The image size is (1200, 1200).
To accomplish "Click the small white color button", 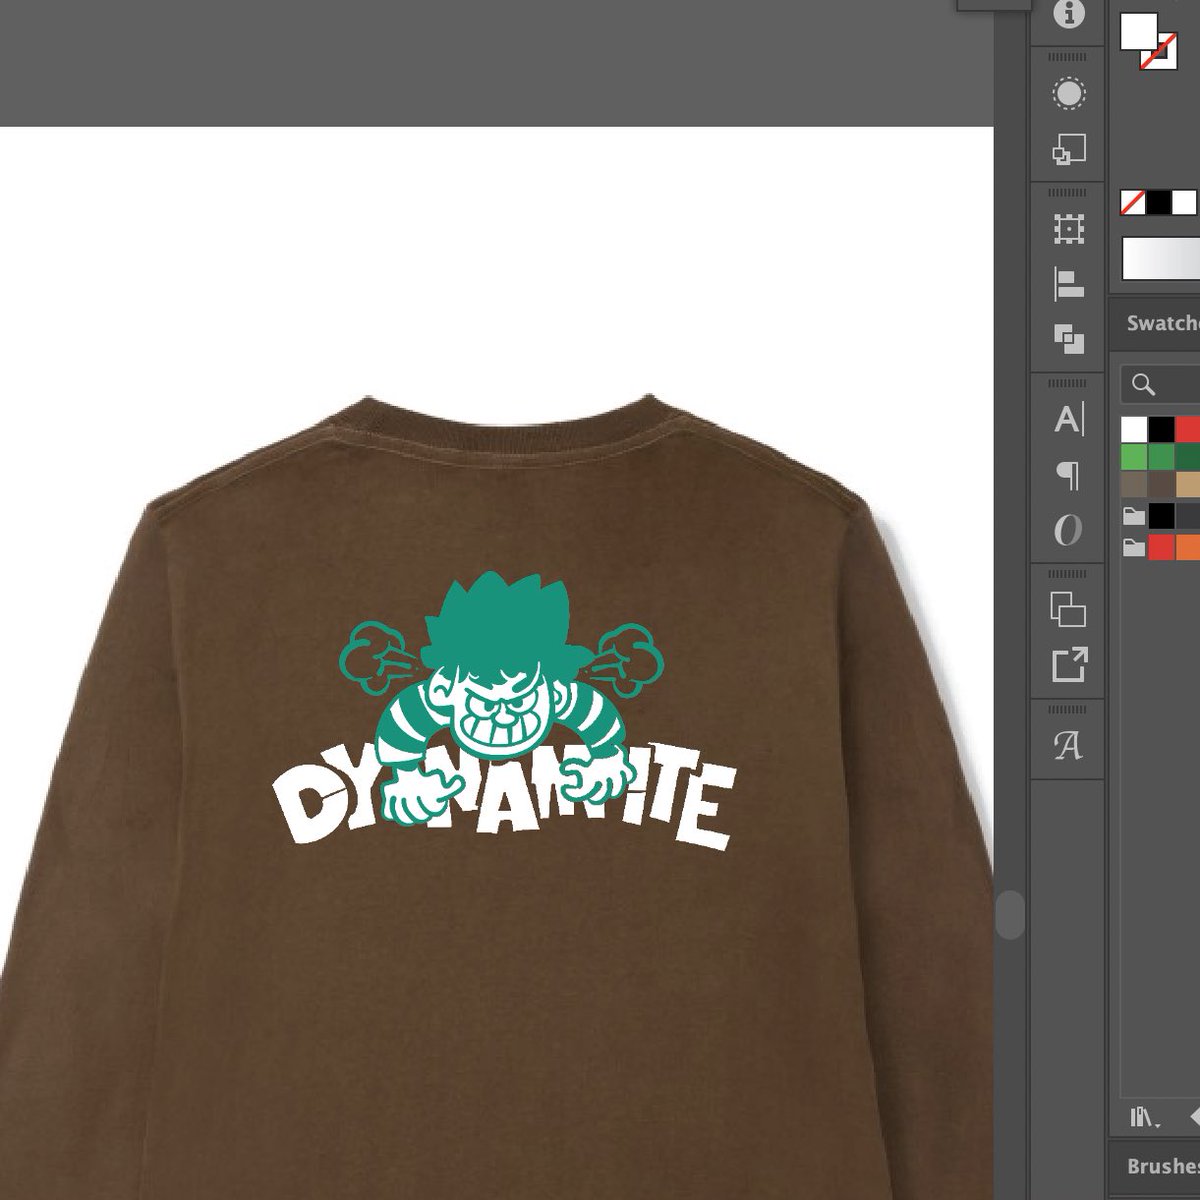I will [1184, 202].
